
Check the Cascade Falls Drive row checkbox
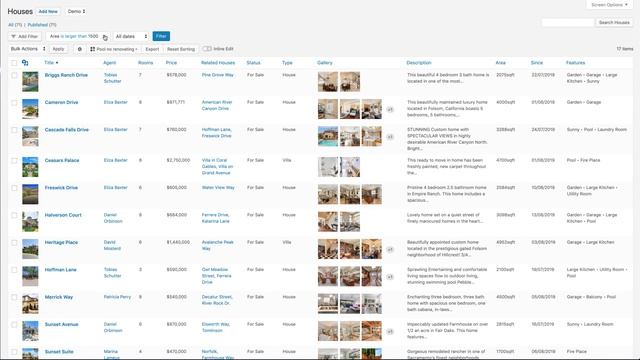click(14, 130)
